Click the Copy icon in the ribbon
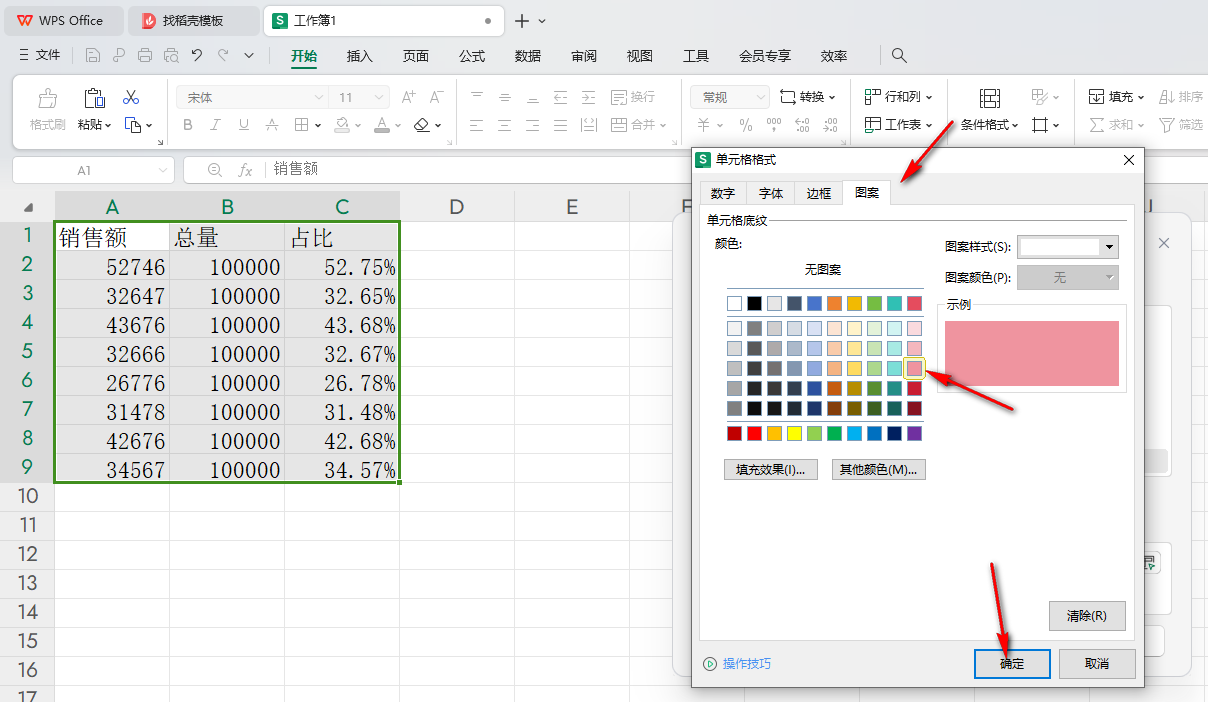1208x702 pixels. click(x=133, y=125)
